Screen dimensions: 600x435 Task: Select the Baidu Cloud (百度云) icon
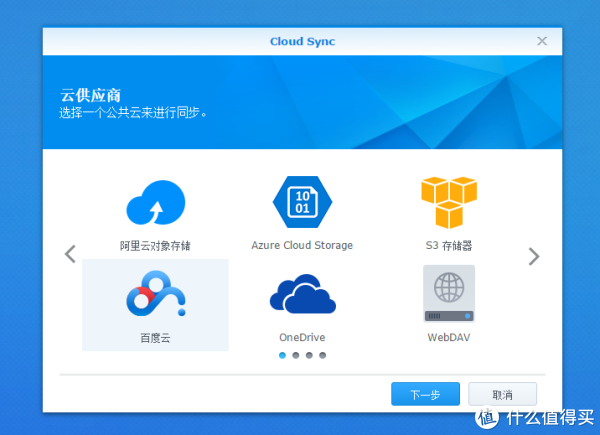coord(155,295)
